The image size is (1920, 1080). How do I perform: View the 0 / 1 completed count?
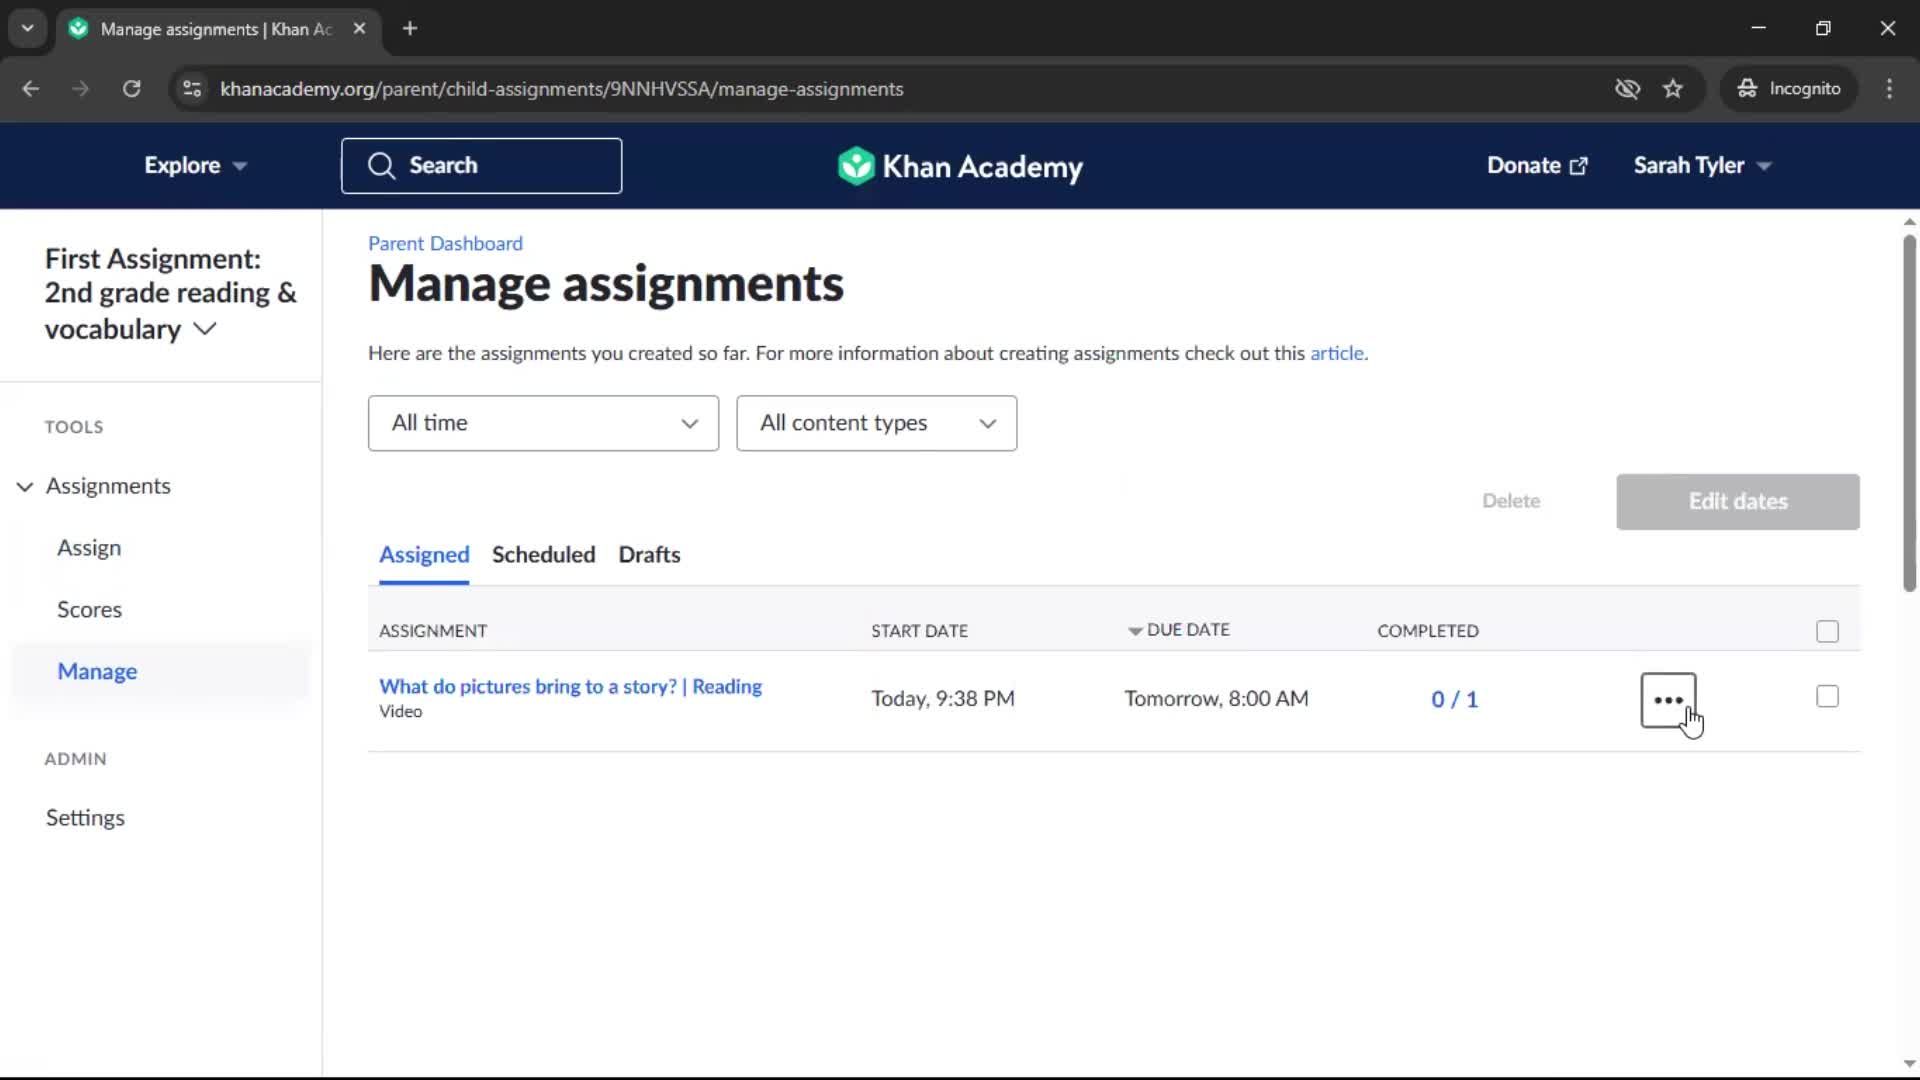click(1454, 699)
